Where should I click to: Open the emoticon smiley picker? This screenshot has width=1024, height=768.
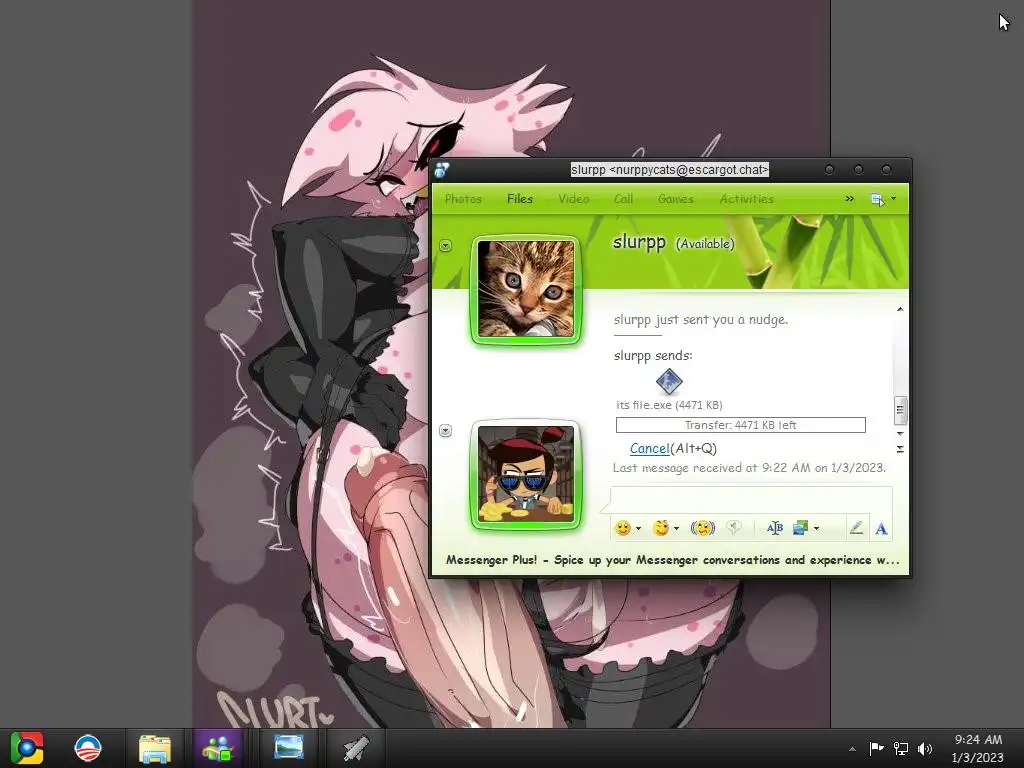(x=623, y=528)
